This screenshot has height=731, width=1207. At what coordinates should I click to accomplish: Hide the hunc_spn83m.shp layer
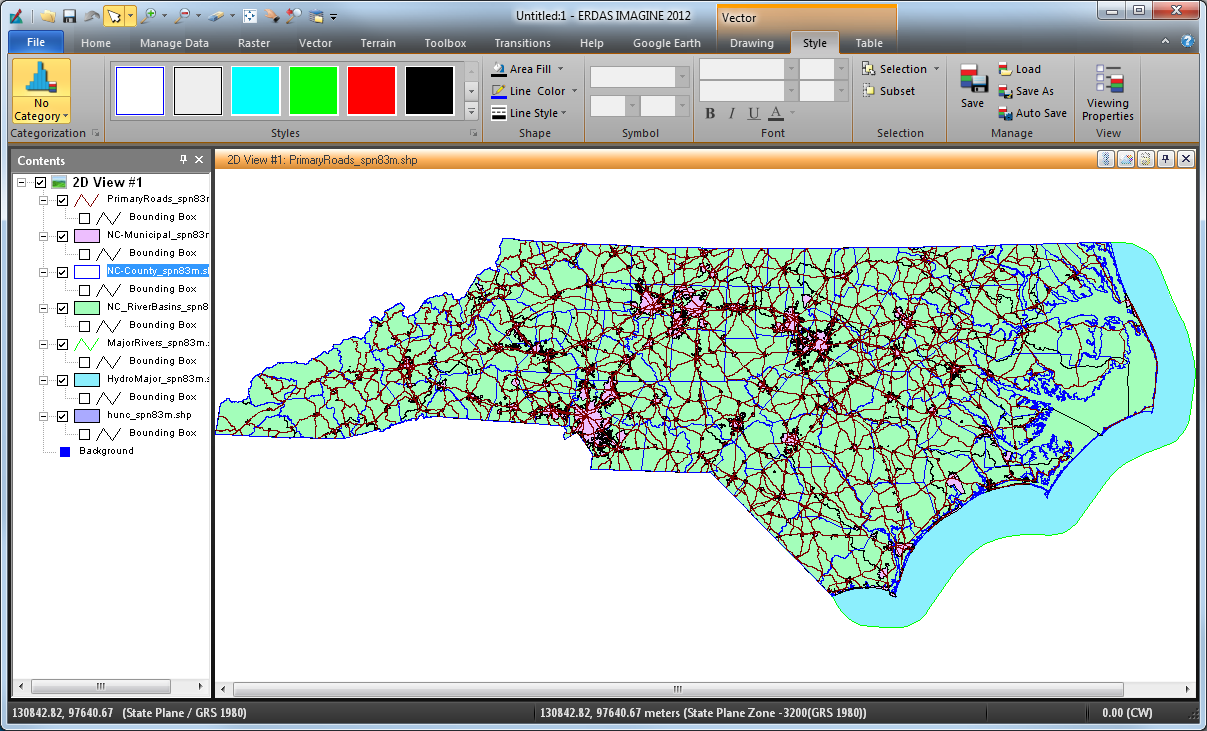[63, 416]
